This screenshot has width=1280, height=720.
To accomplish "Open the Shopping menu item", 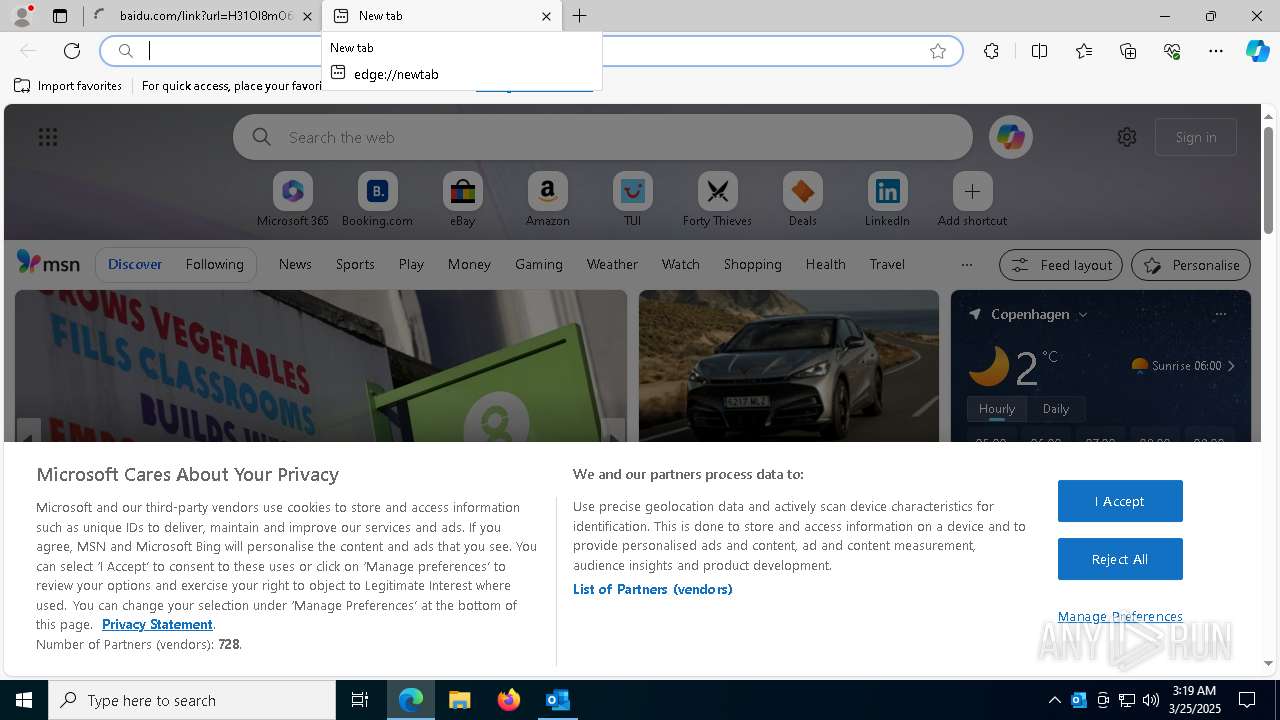I will pyautogui.click(x=752, y=264).
